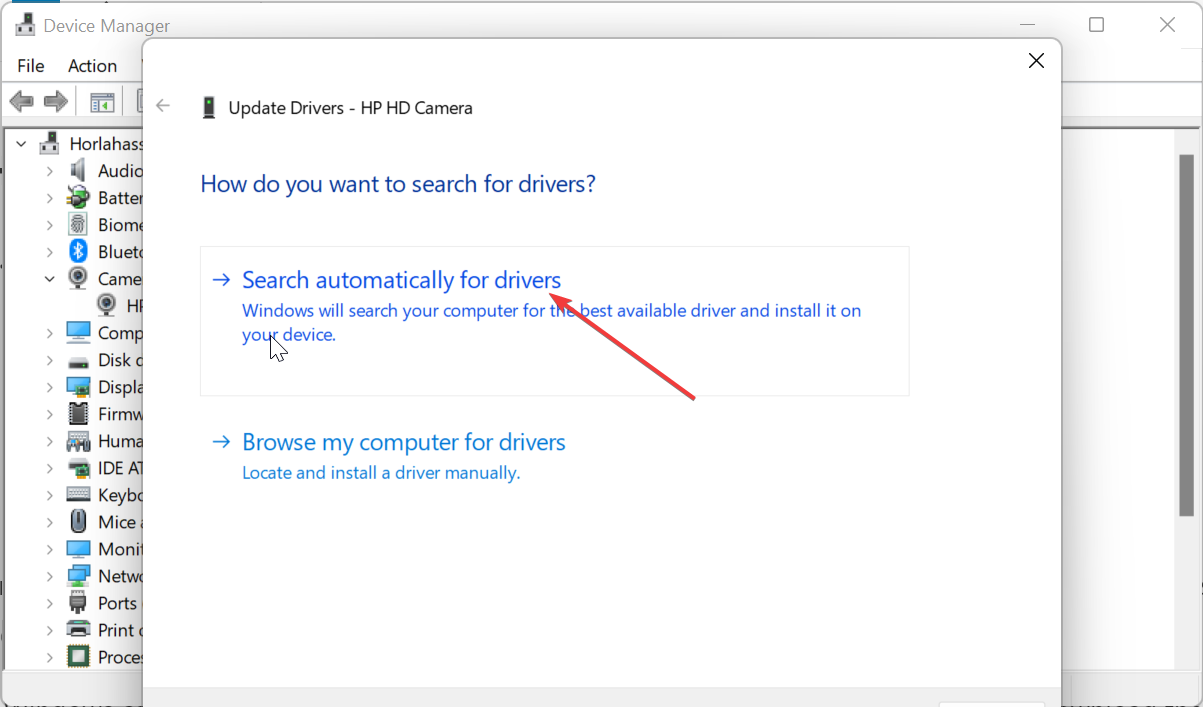Click the back arrow in Update Drivers dialog
The width and height of the screenshot is (1203, 707).
click(x=163, y=107)
